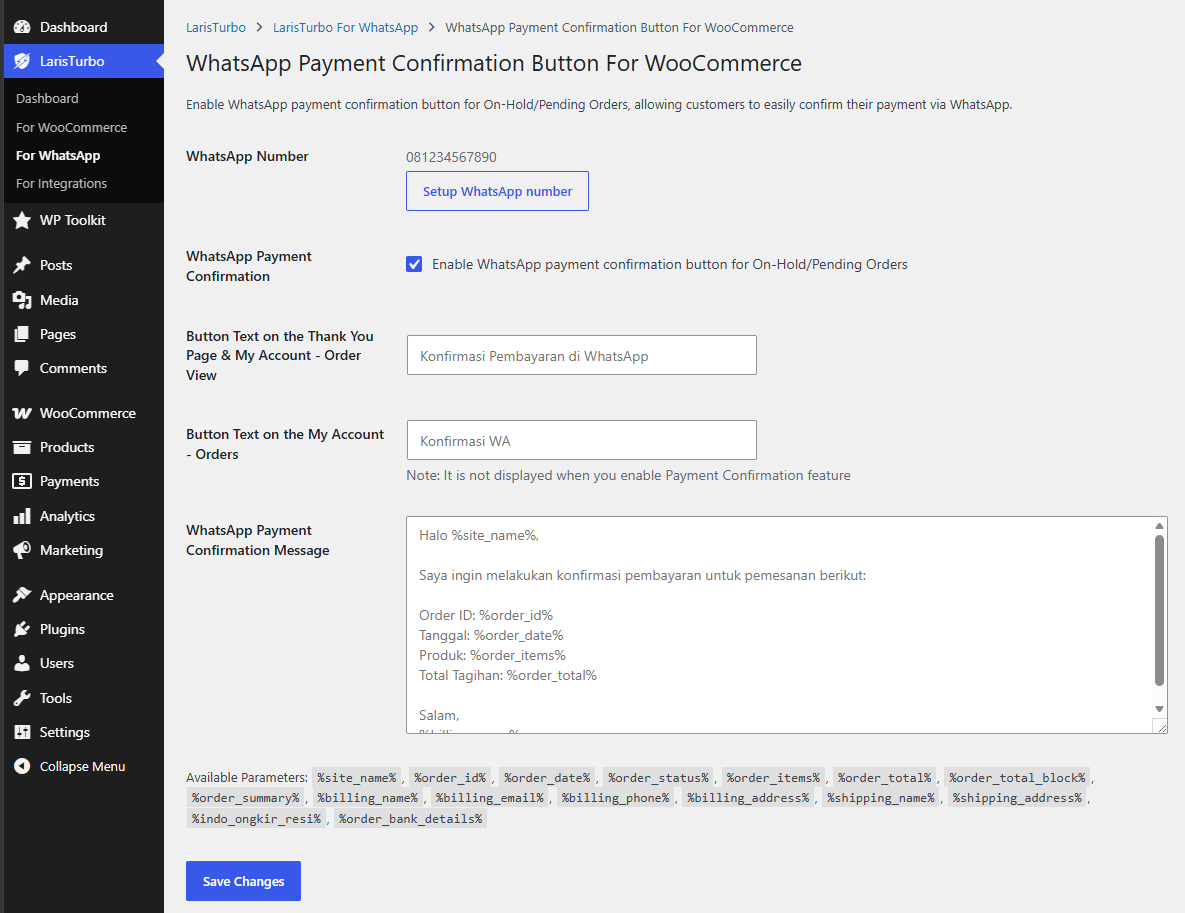Focus the My Account Orders button text field
This screenshot has width=1185, height=913.
coord(581,440)
